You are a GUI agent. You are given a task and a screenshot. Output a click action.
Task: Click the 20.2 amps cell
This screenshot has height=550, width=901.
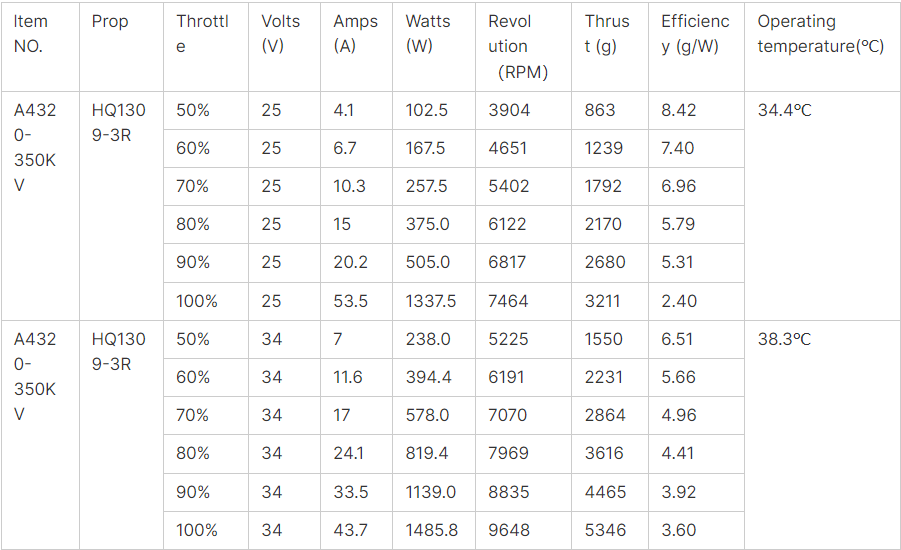point(350,262)
